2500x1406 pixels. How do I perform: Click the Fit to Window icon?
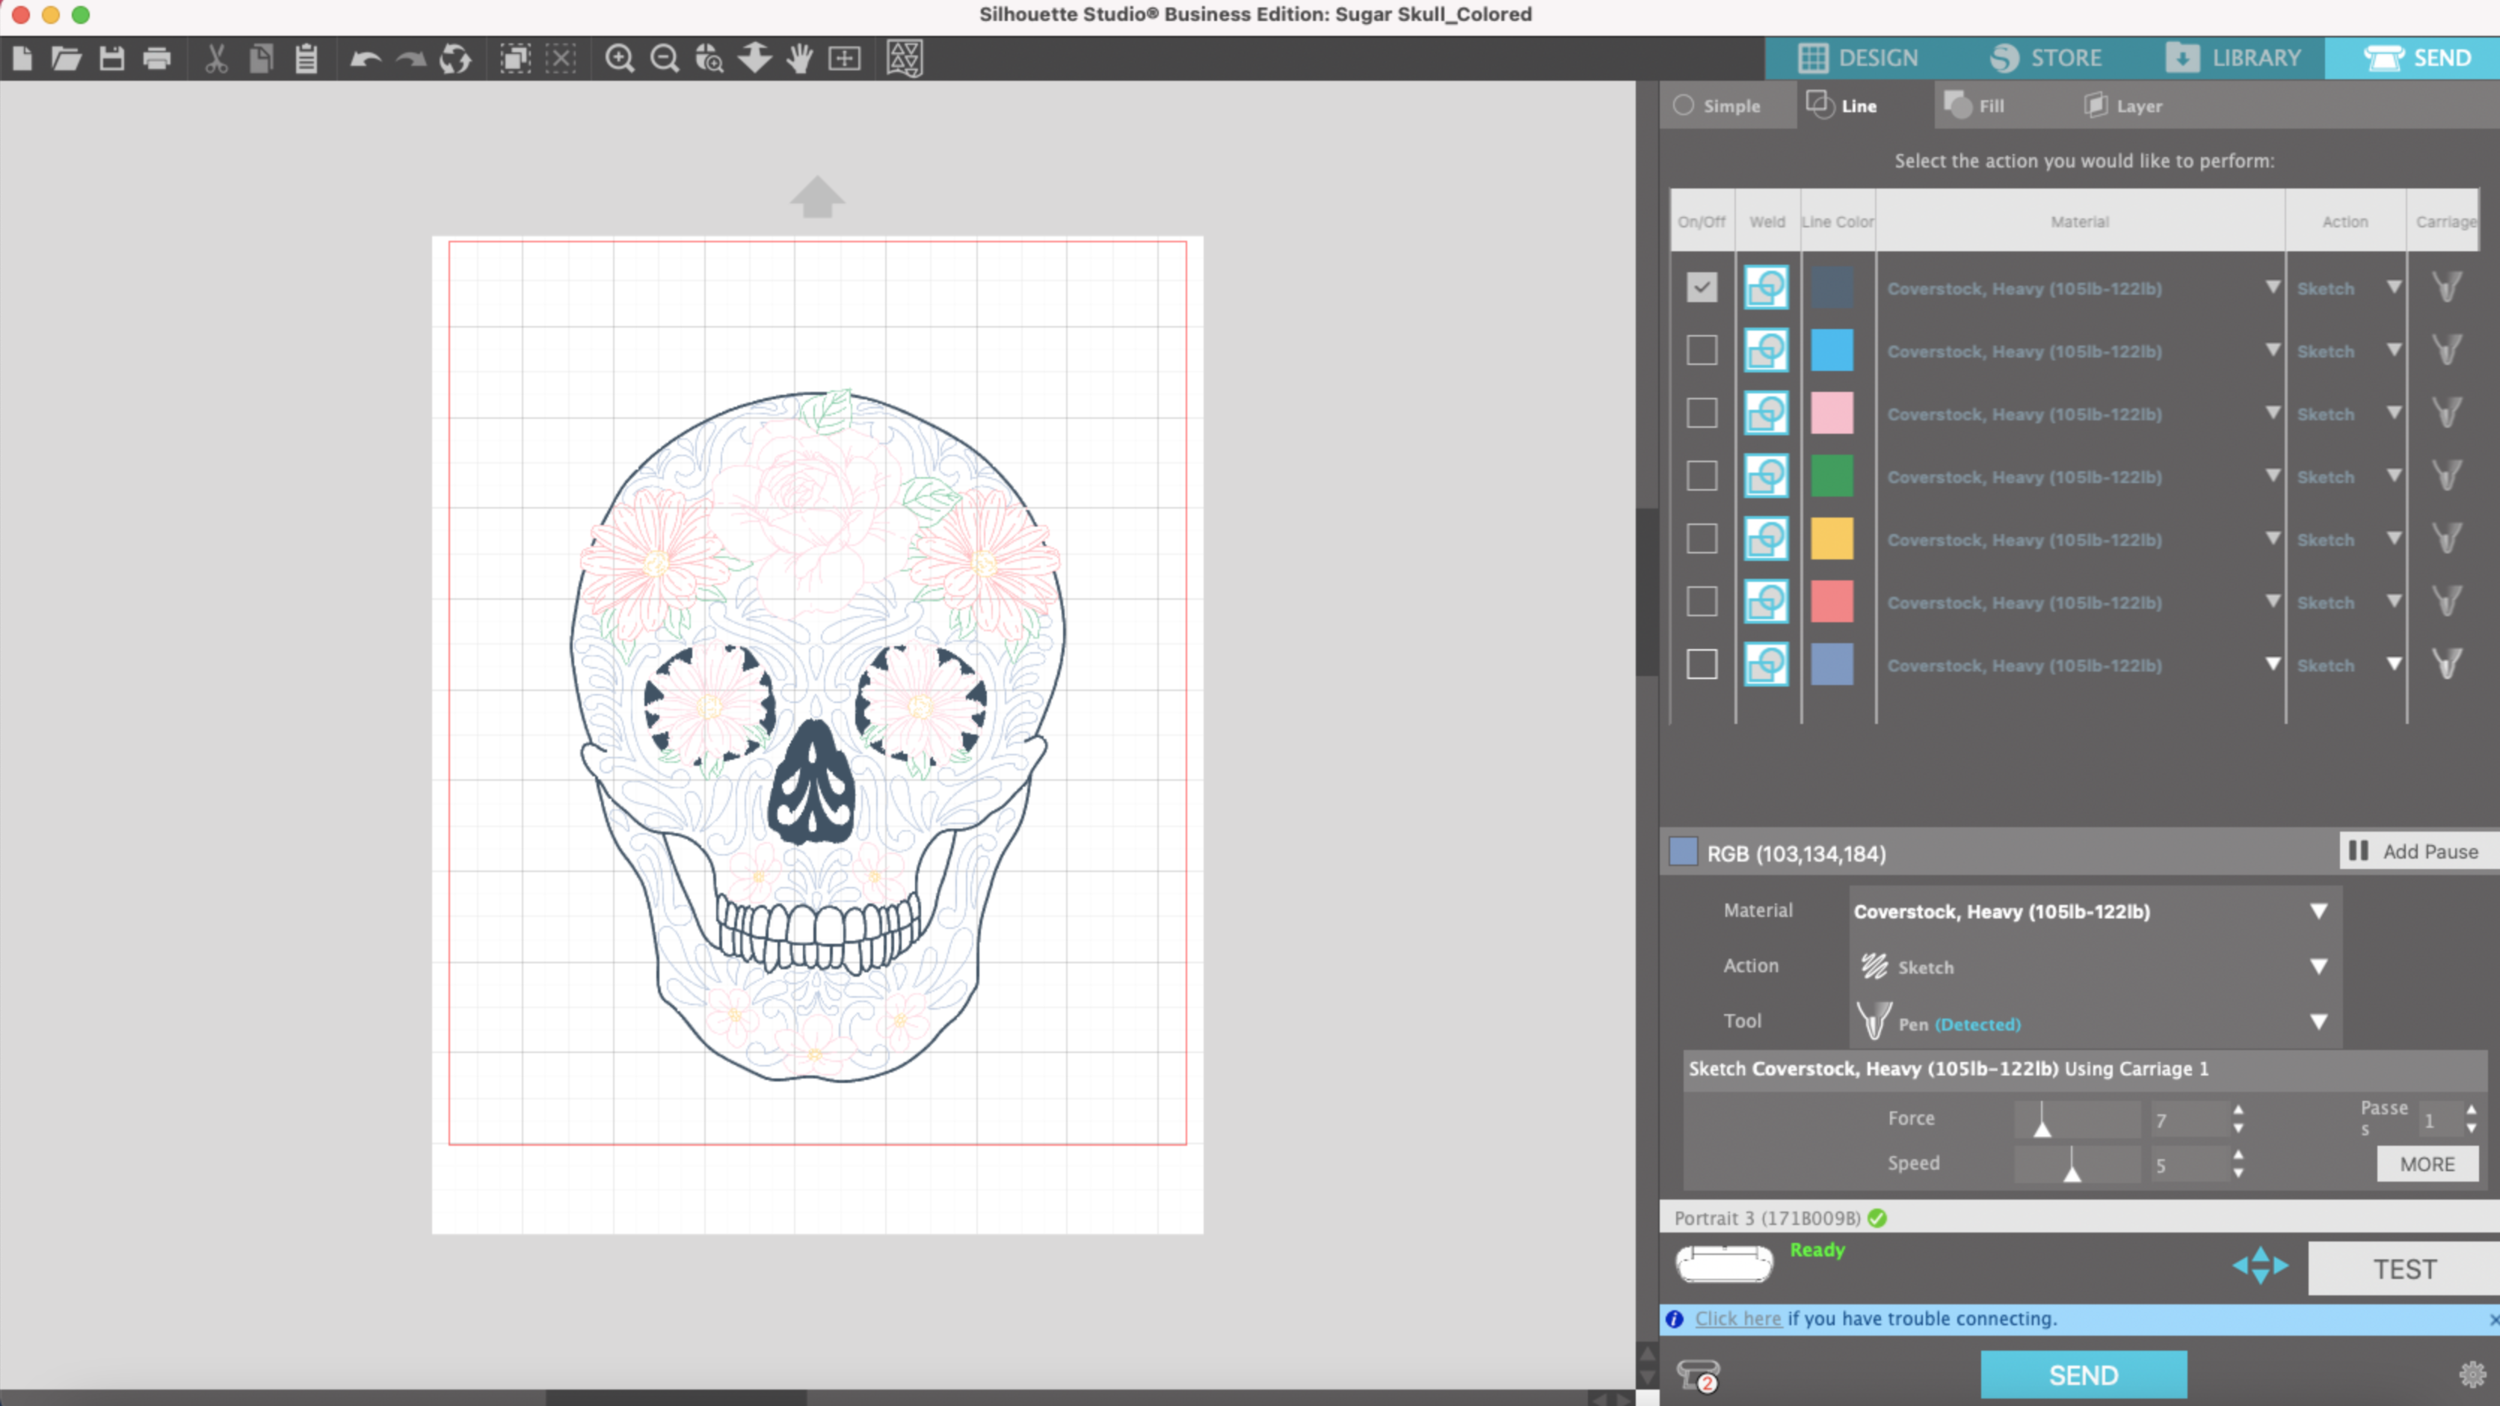(845, 58)
